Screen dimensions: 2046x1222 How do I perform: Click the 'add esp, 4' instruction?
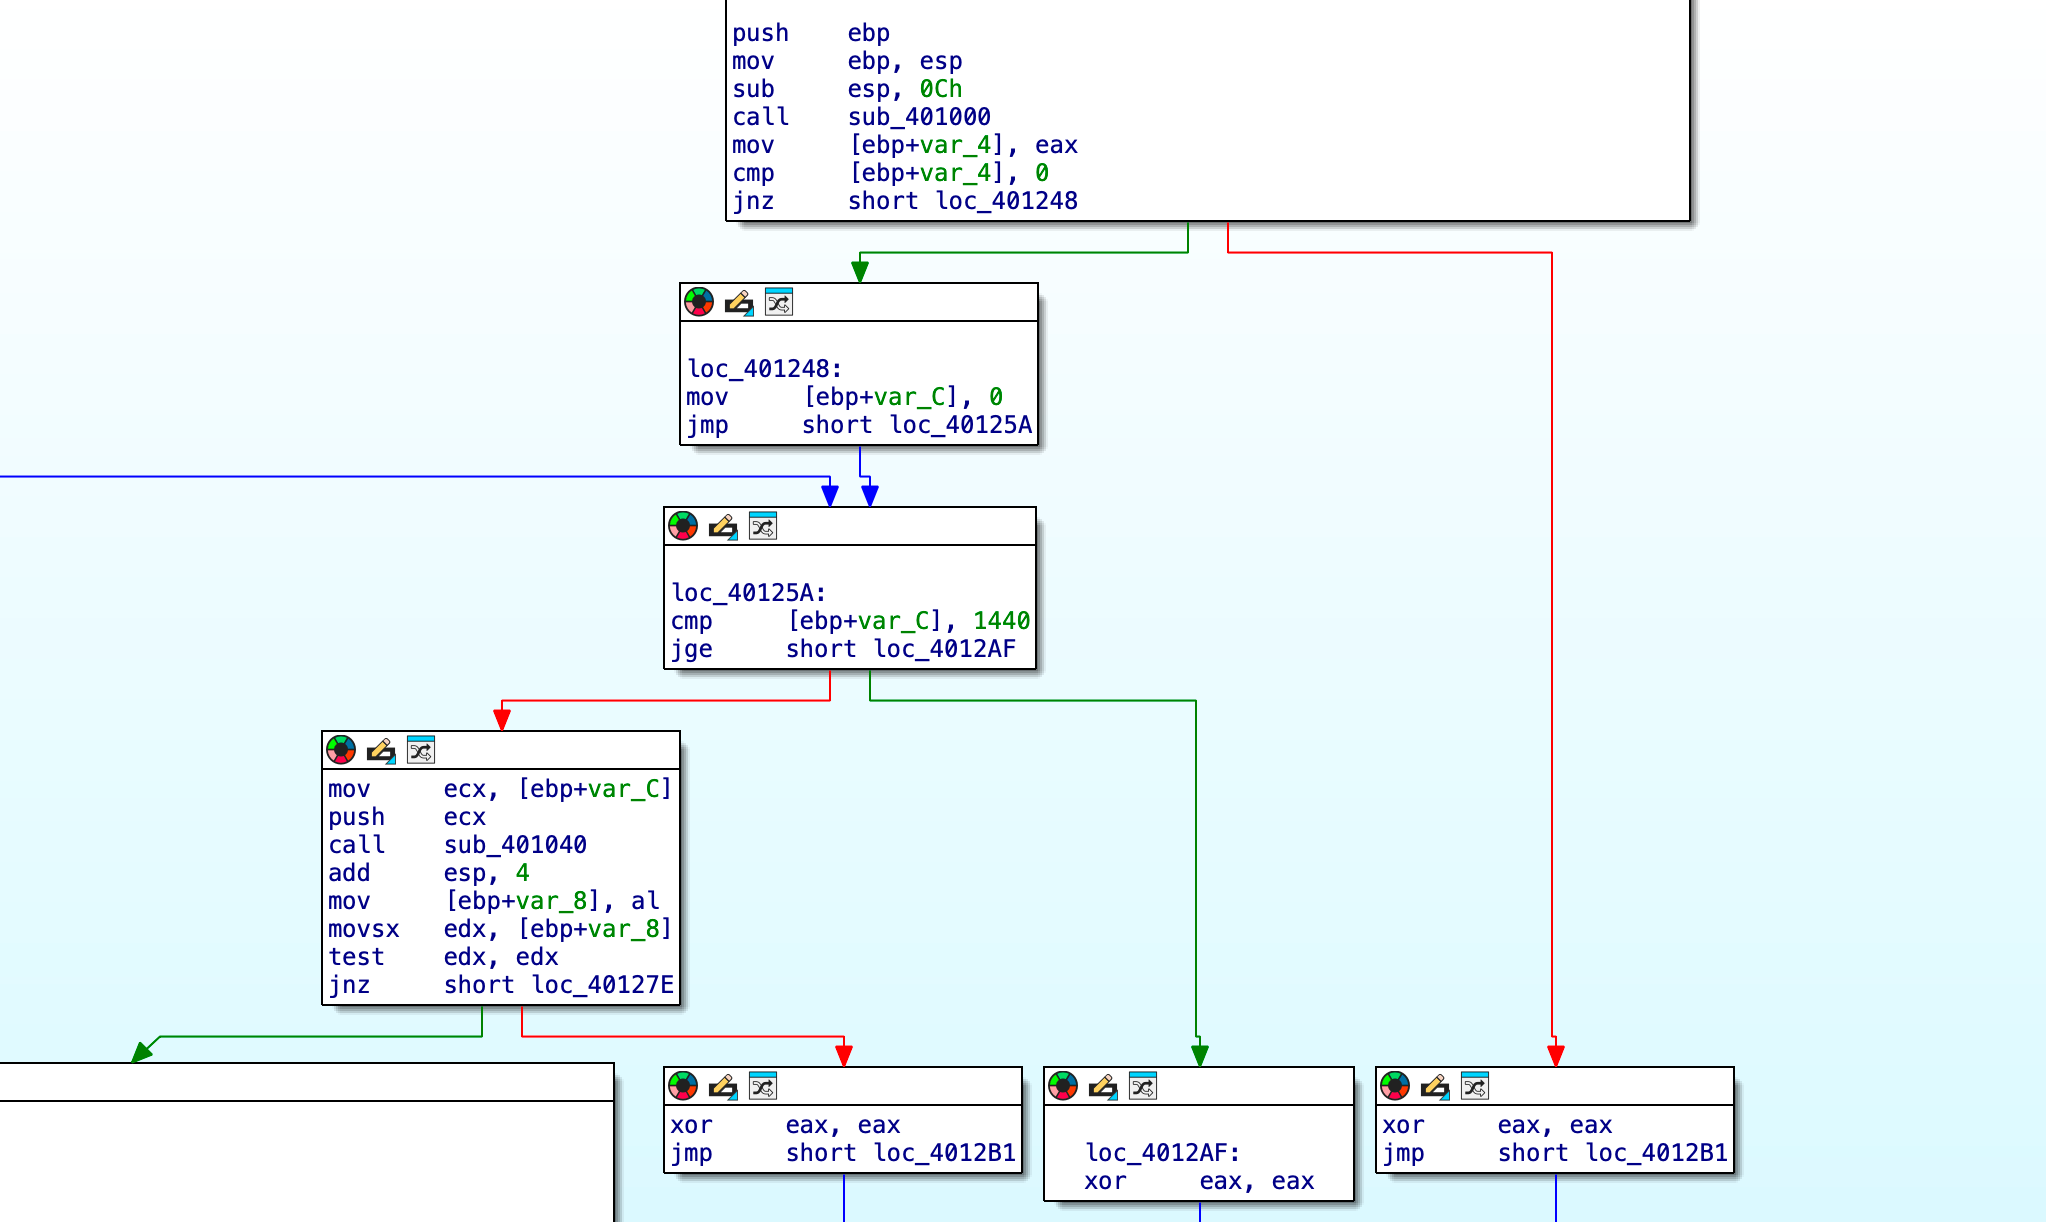tap(428, 873)
